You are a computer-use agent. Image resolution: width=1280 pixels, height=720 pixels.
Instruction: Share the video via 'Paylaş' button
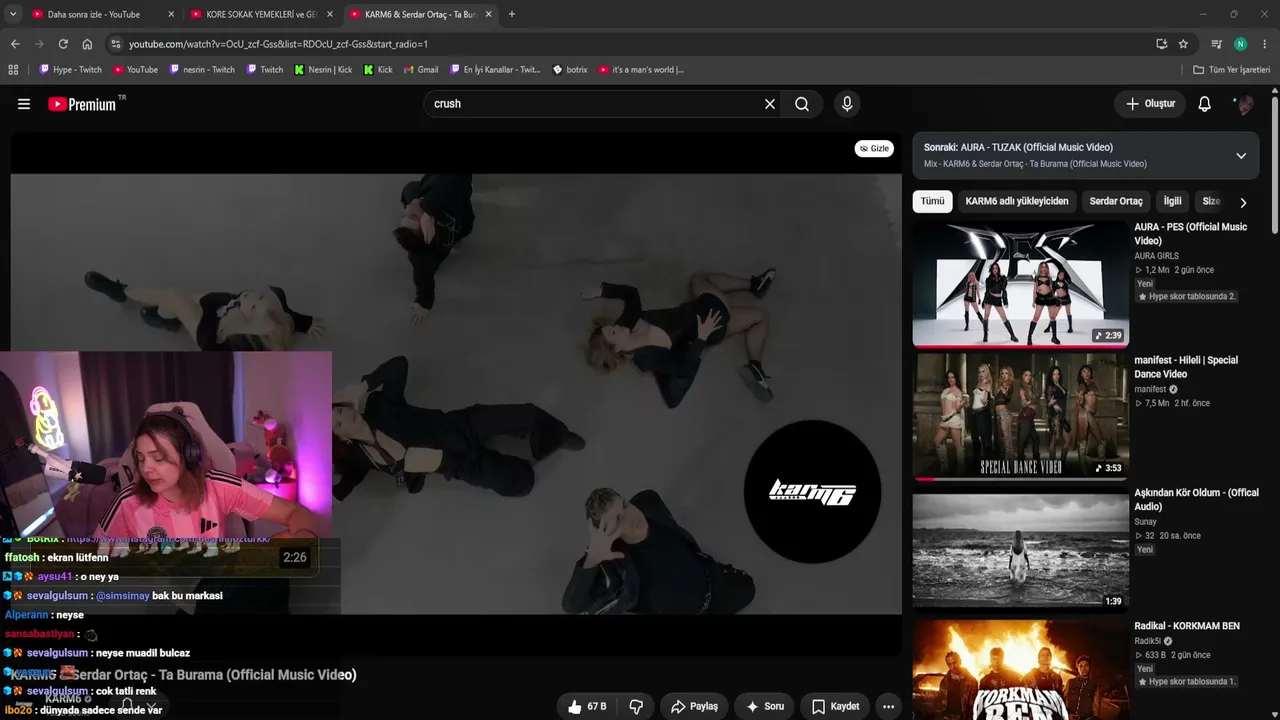[x=694, y=706]
